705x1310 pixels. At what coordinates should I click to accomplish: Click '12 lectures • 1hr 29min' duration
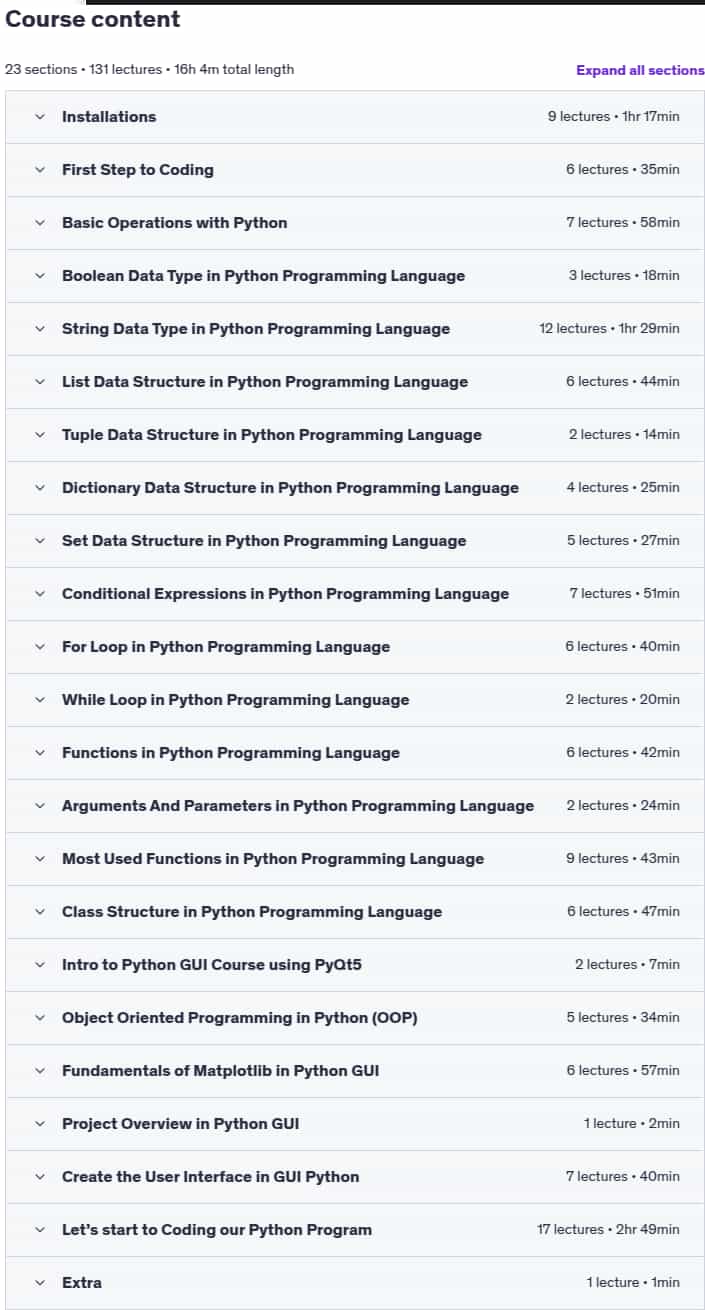tap(609, 329)
